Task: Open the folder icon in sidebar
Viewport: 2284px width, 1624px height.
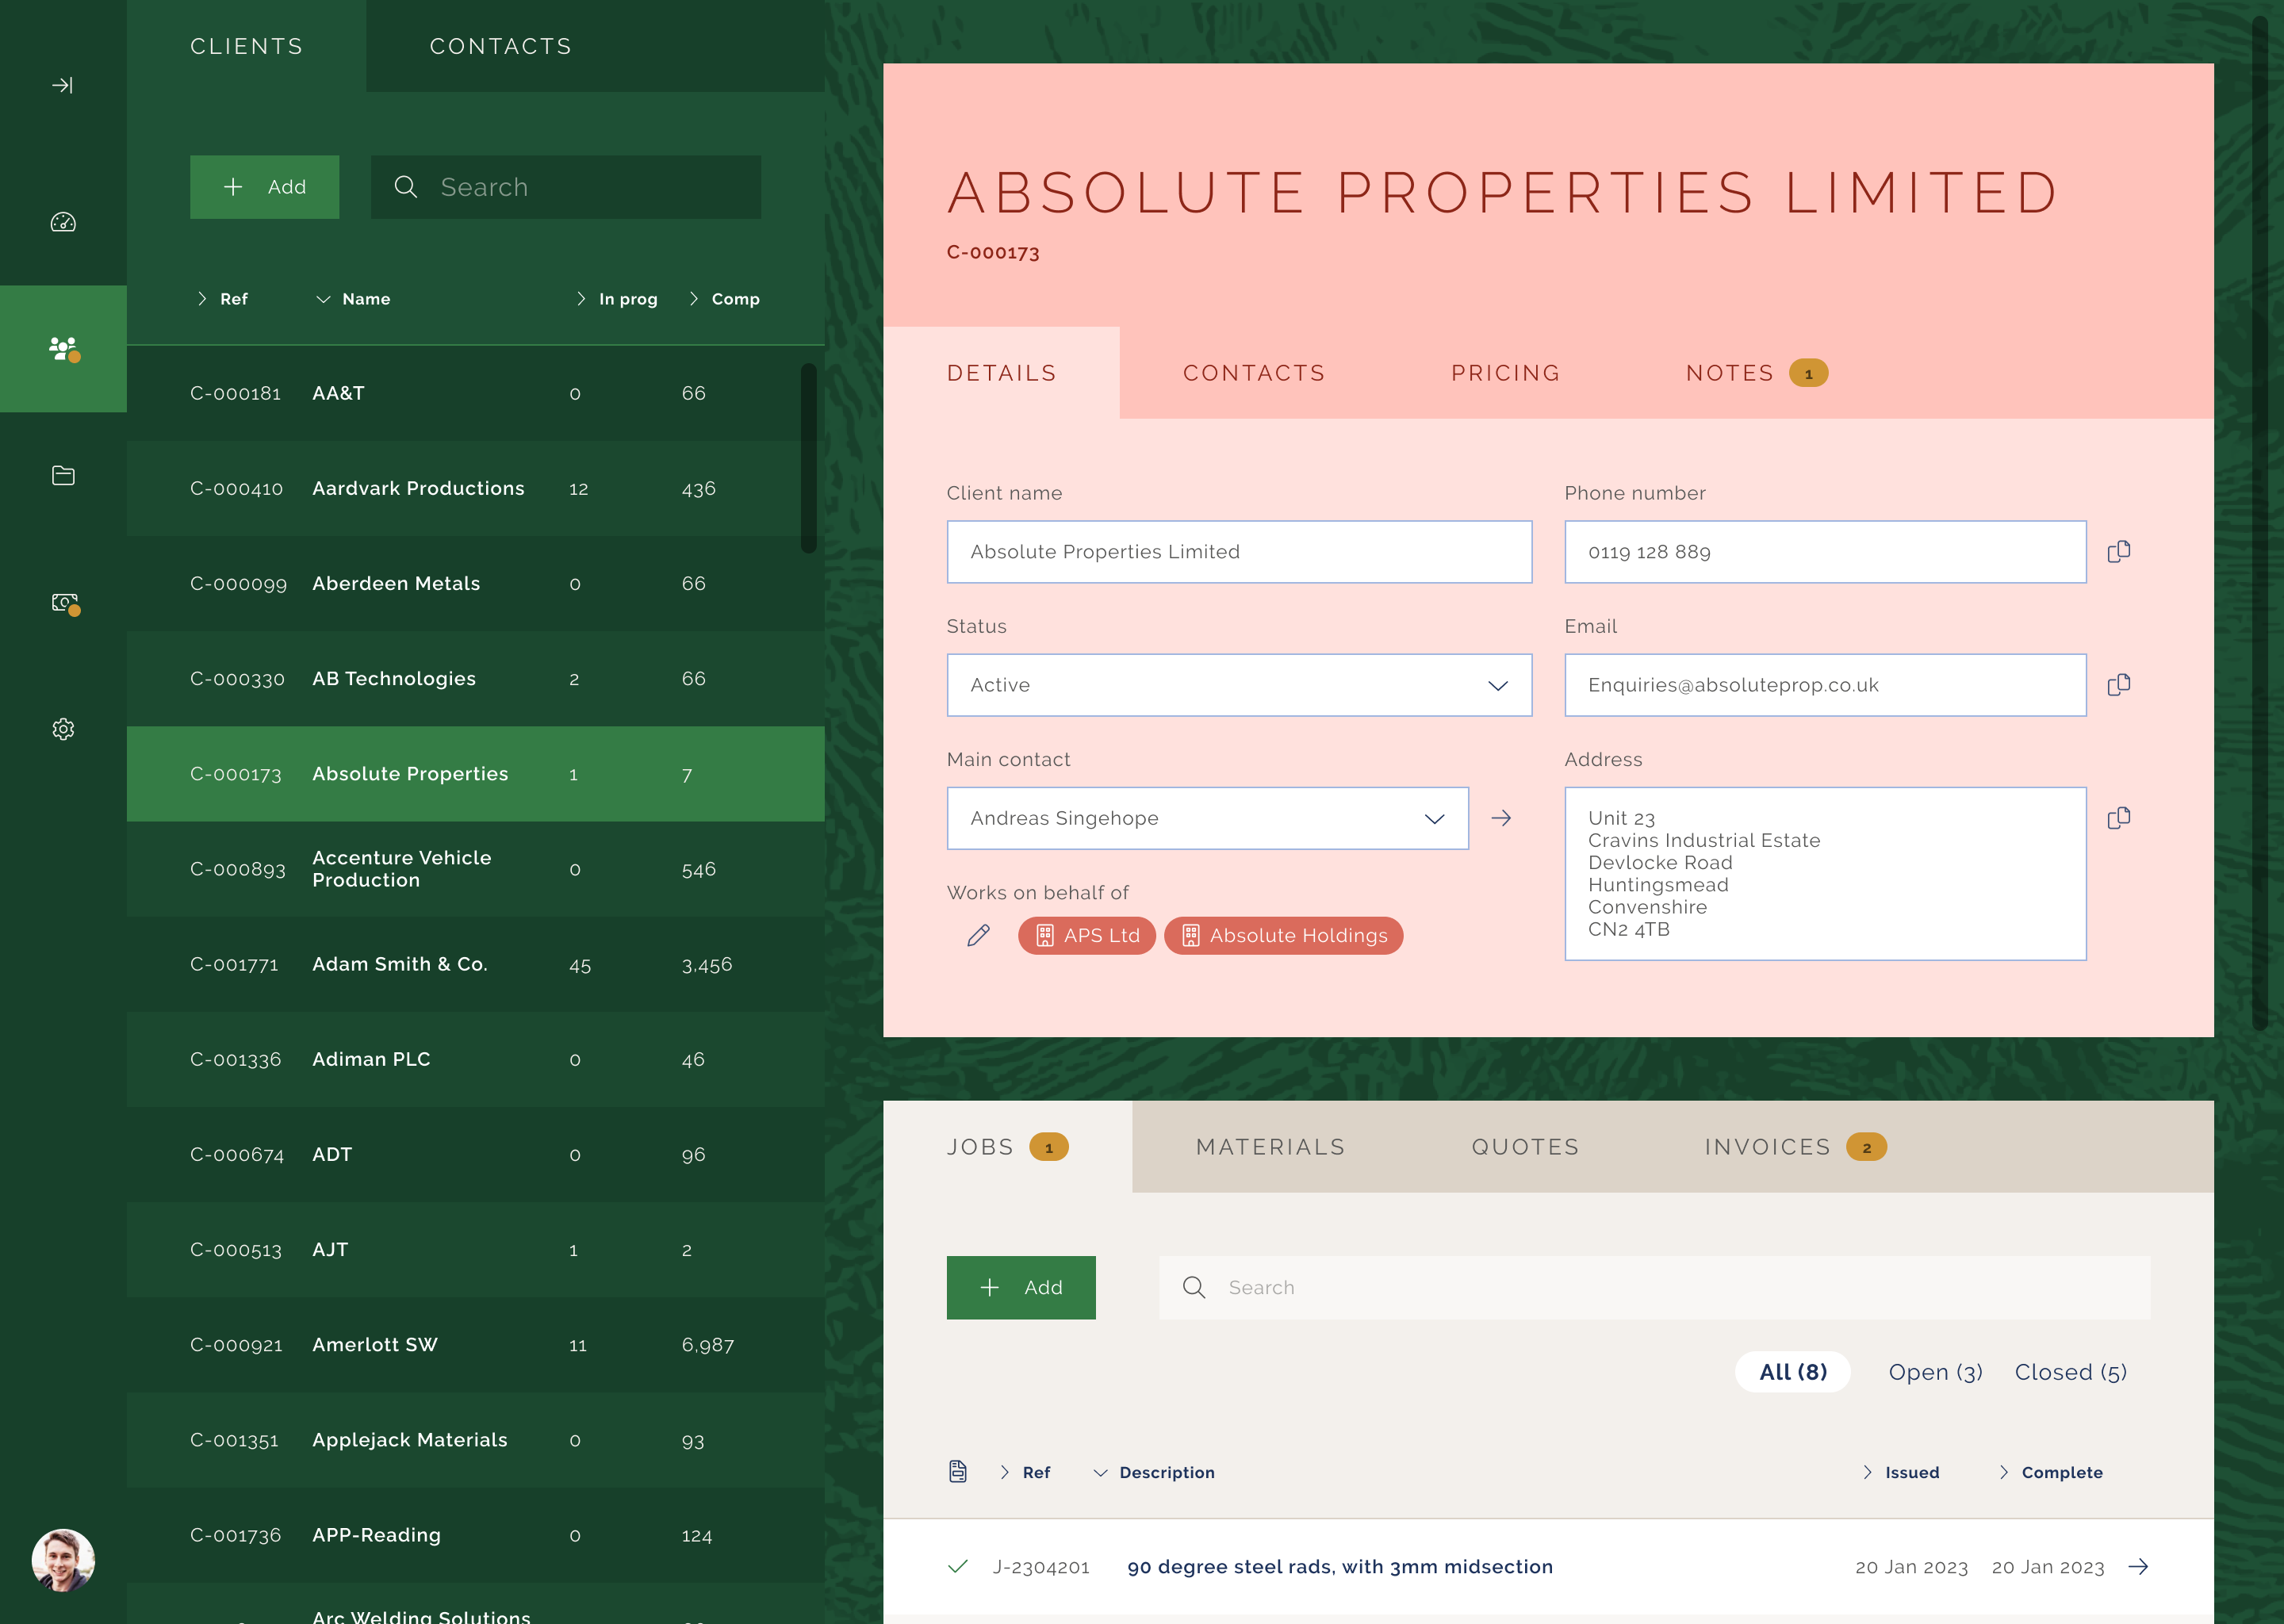Action: pos(63,475)
